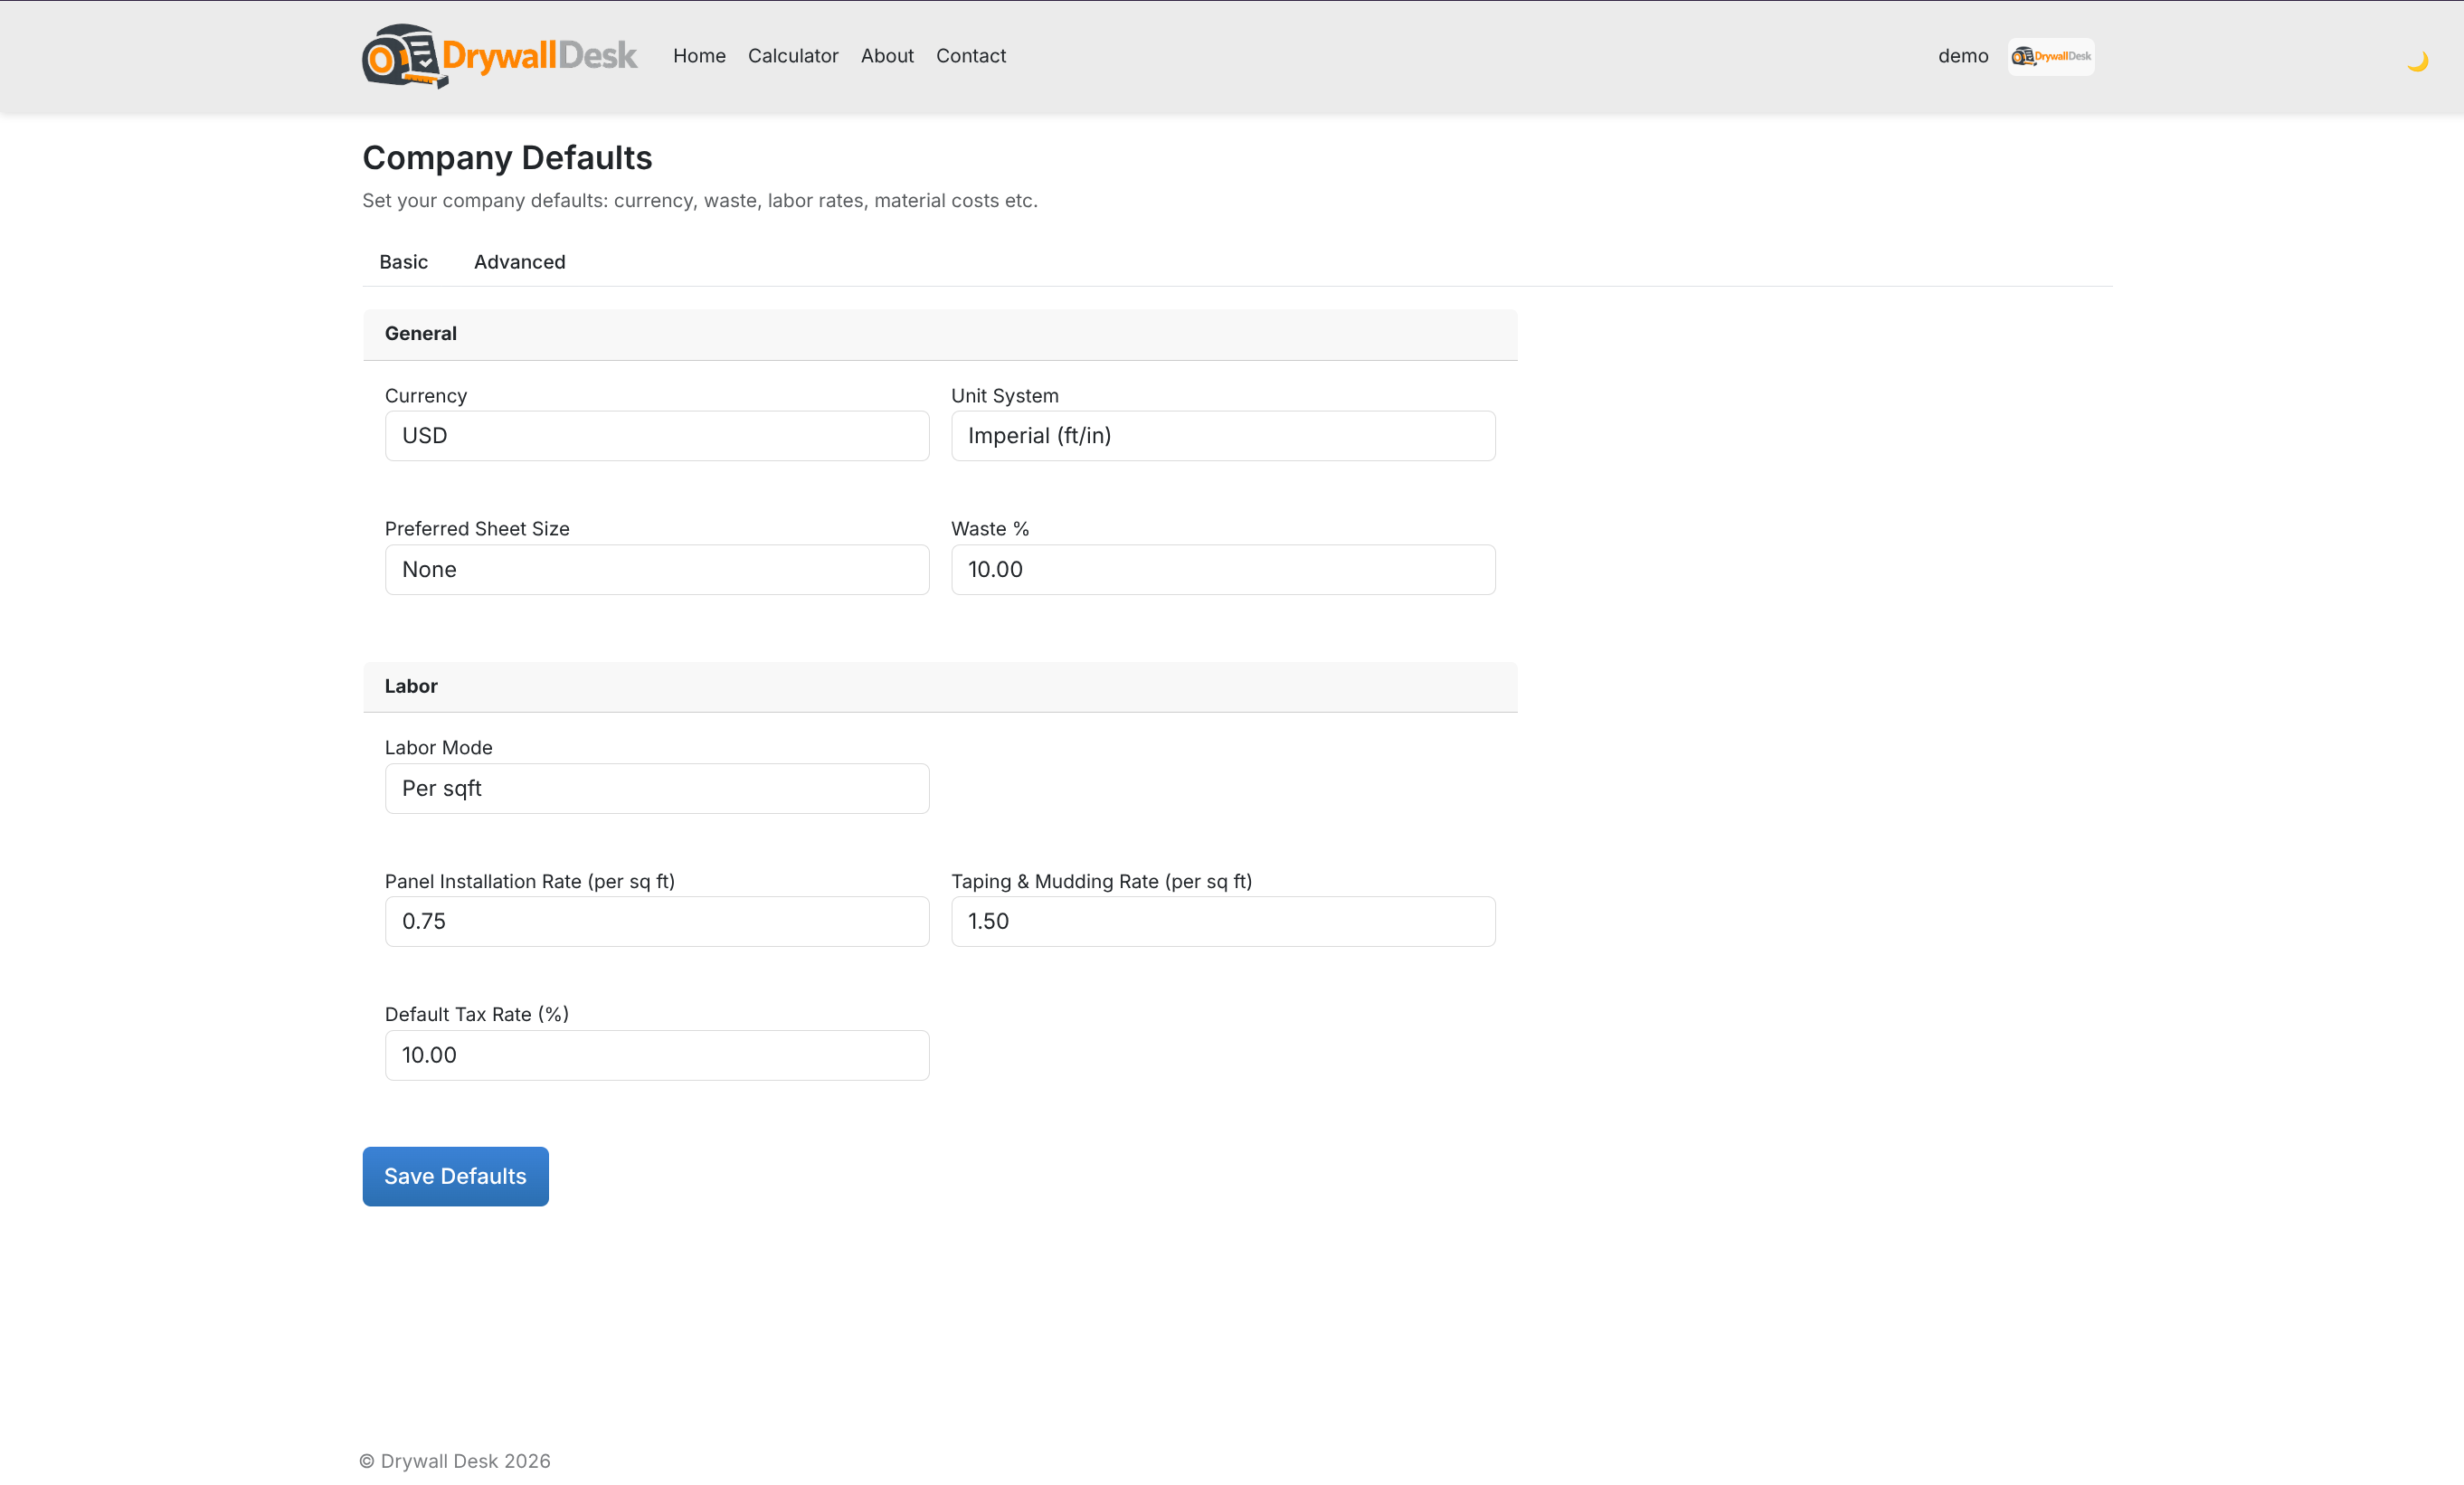Open the Unit System dropdown
Viewport: 2464px width, 1485px height.
[x=1222, y=436]
